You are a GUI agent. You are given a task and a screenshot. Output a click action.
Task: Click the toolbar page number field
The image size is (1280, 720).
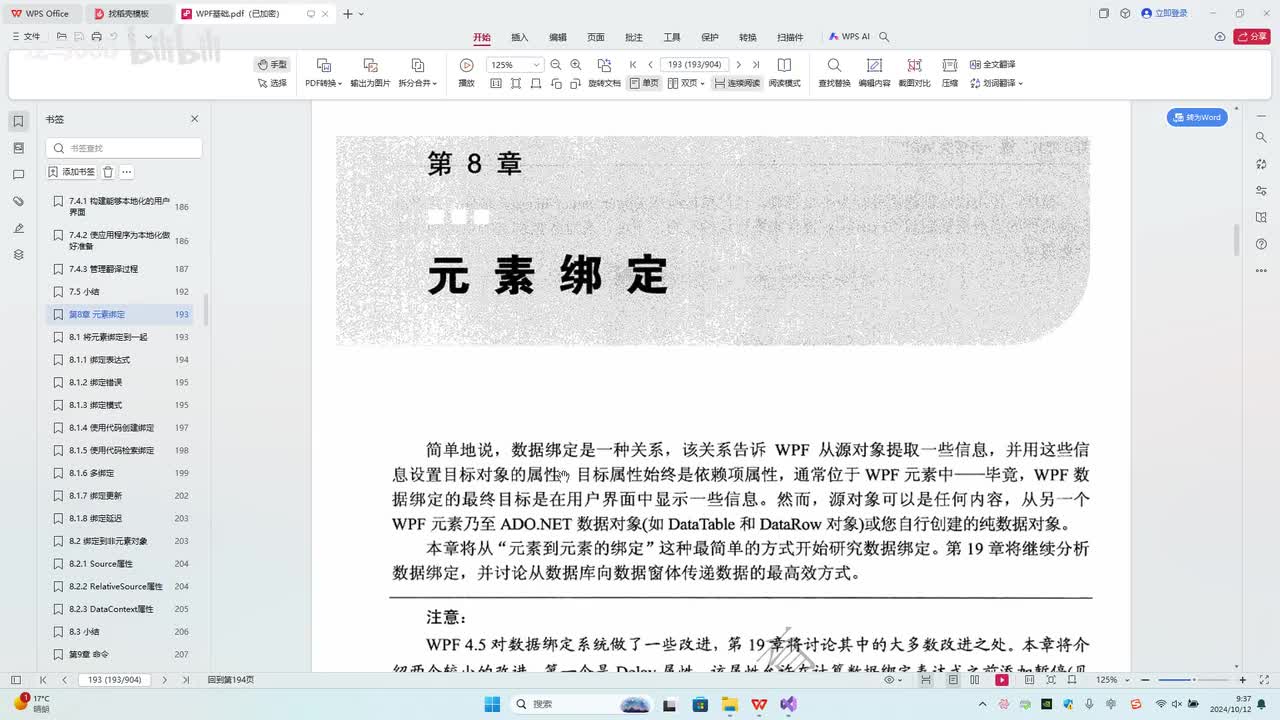694,65
